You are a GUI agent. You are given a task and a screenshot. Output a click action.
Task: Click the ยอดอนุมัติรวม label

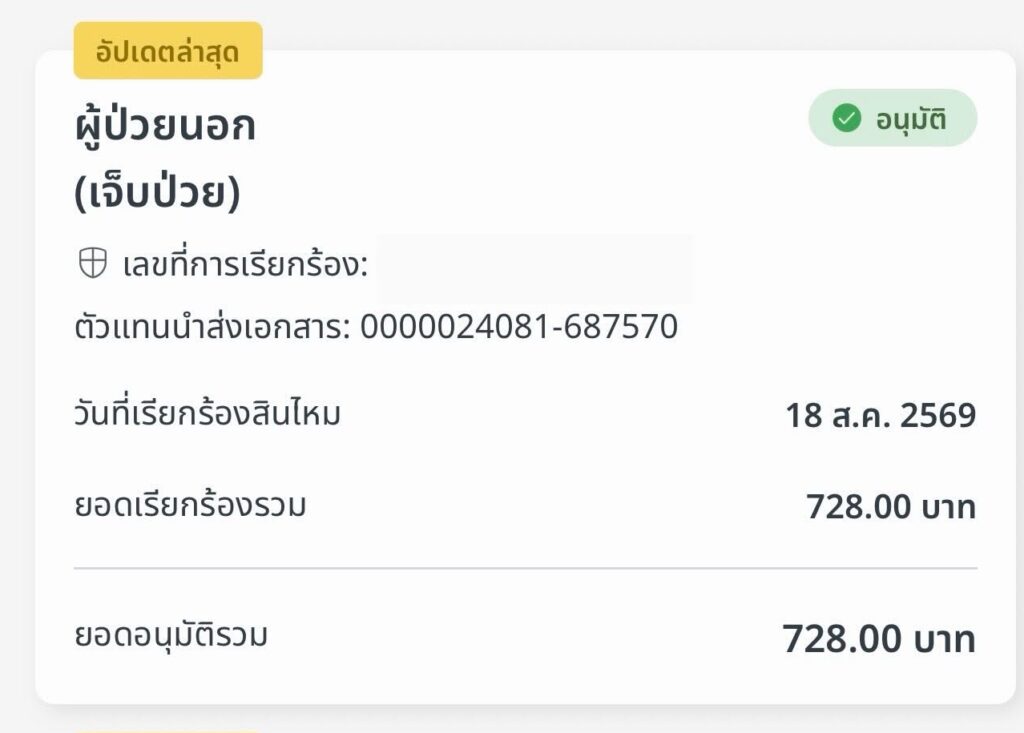click(x=171, y=635)
